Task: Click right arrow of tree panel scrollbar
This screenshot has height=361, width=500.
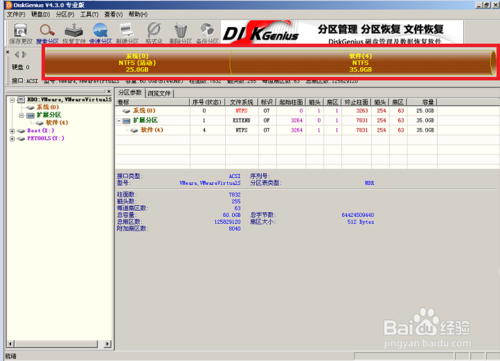Action: 107,344
